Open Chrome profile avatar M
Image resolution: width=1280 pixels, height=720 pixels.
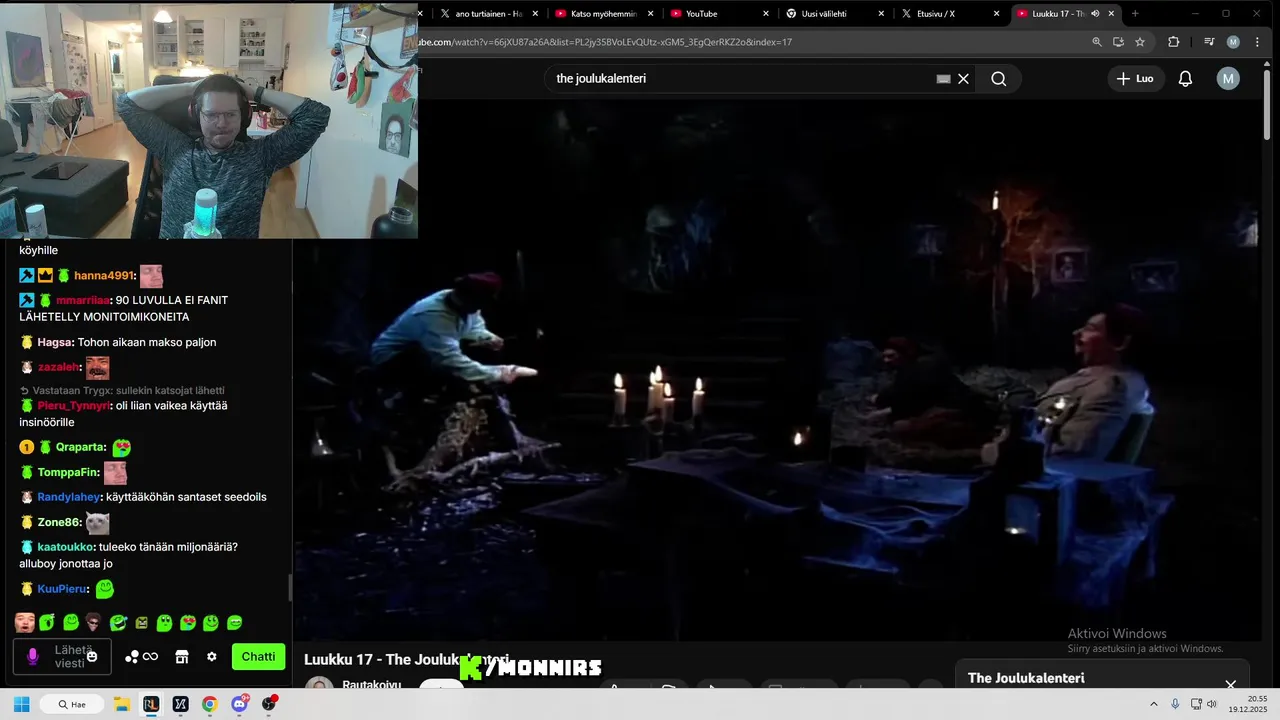point(1233,42)
